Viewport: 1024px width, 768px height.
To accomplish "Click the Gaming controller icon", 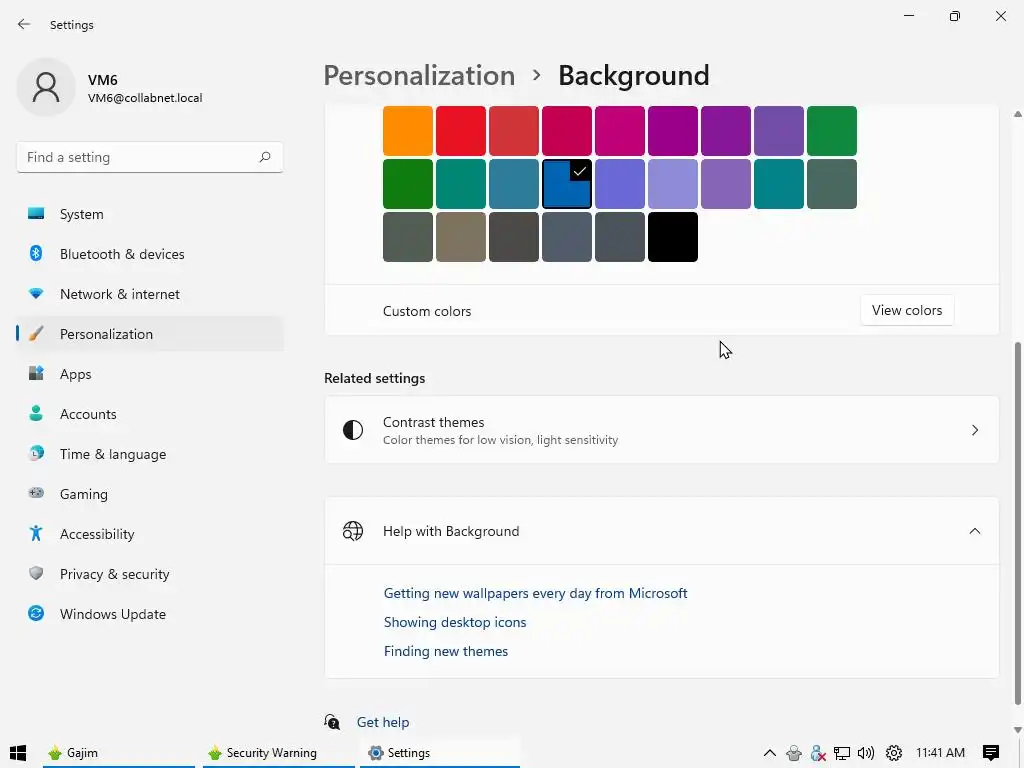I will [36, 494].
